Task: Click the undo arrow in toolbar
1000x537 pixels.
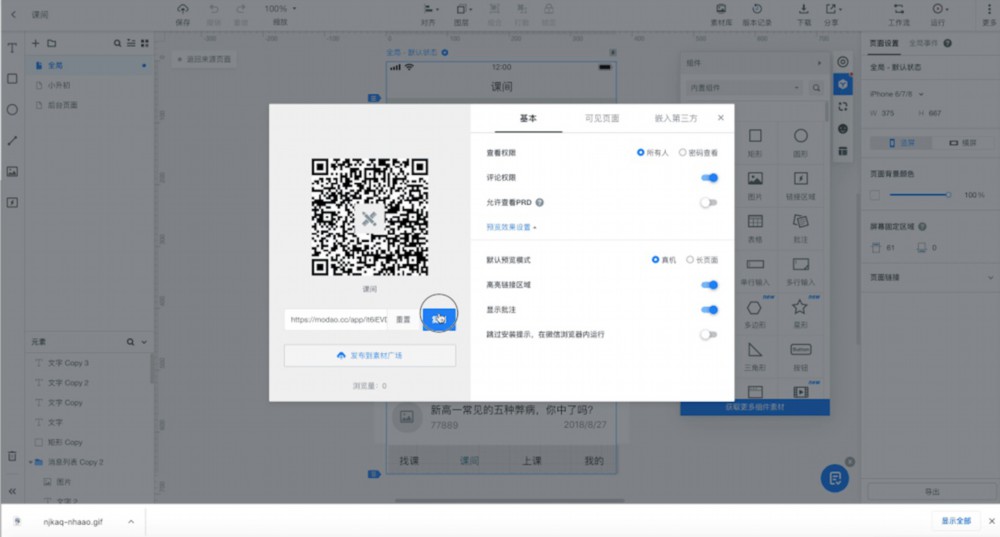Action: coord(214,9)
